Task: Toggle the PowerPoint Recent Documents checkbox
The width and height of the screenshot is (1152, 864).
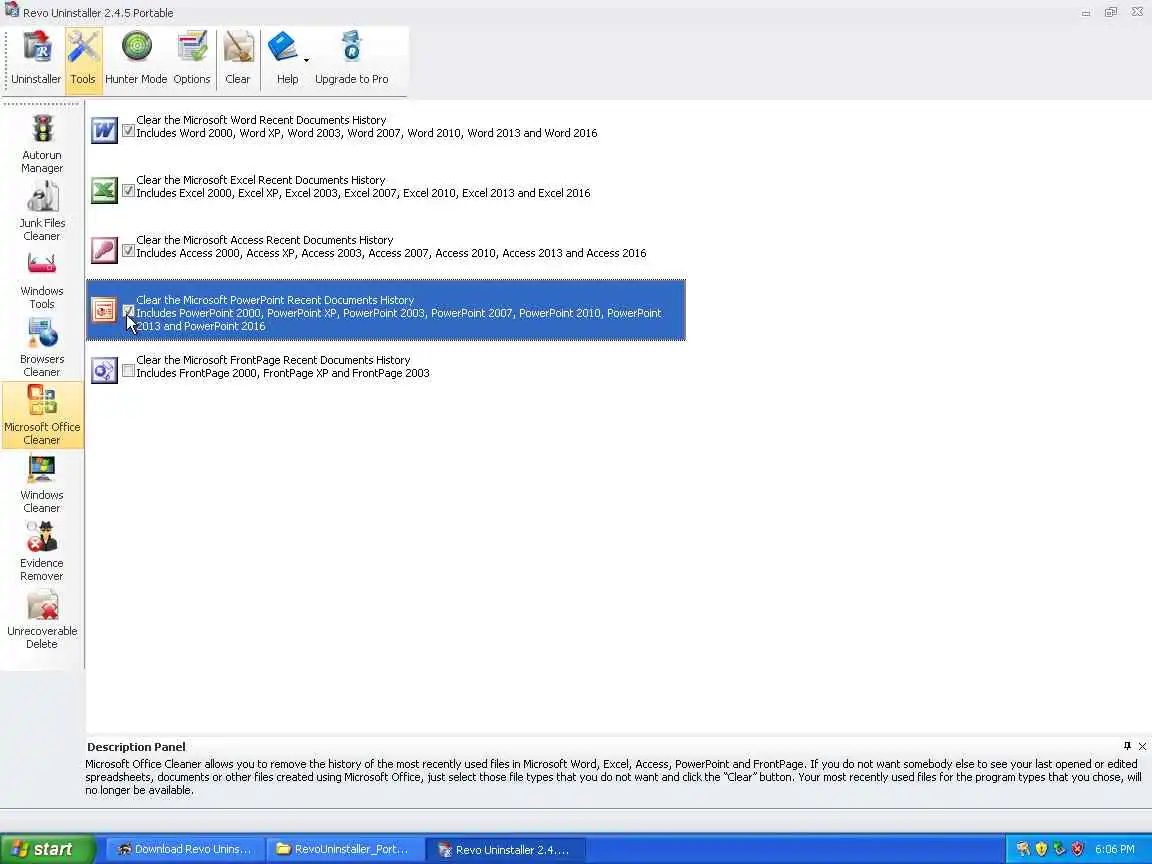Action: pyautogui.click(x=129, y=311)
